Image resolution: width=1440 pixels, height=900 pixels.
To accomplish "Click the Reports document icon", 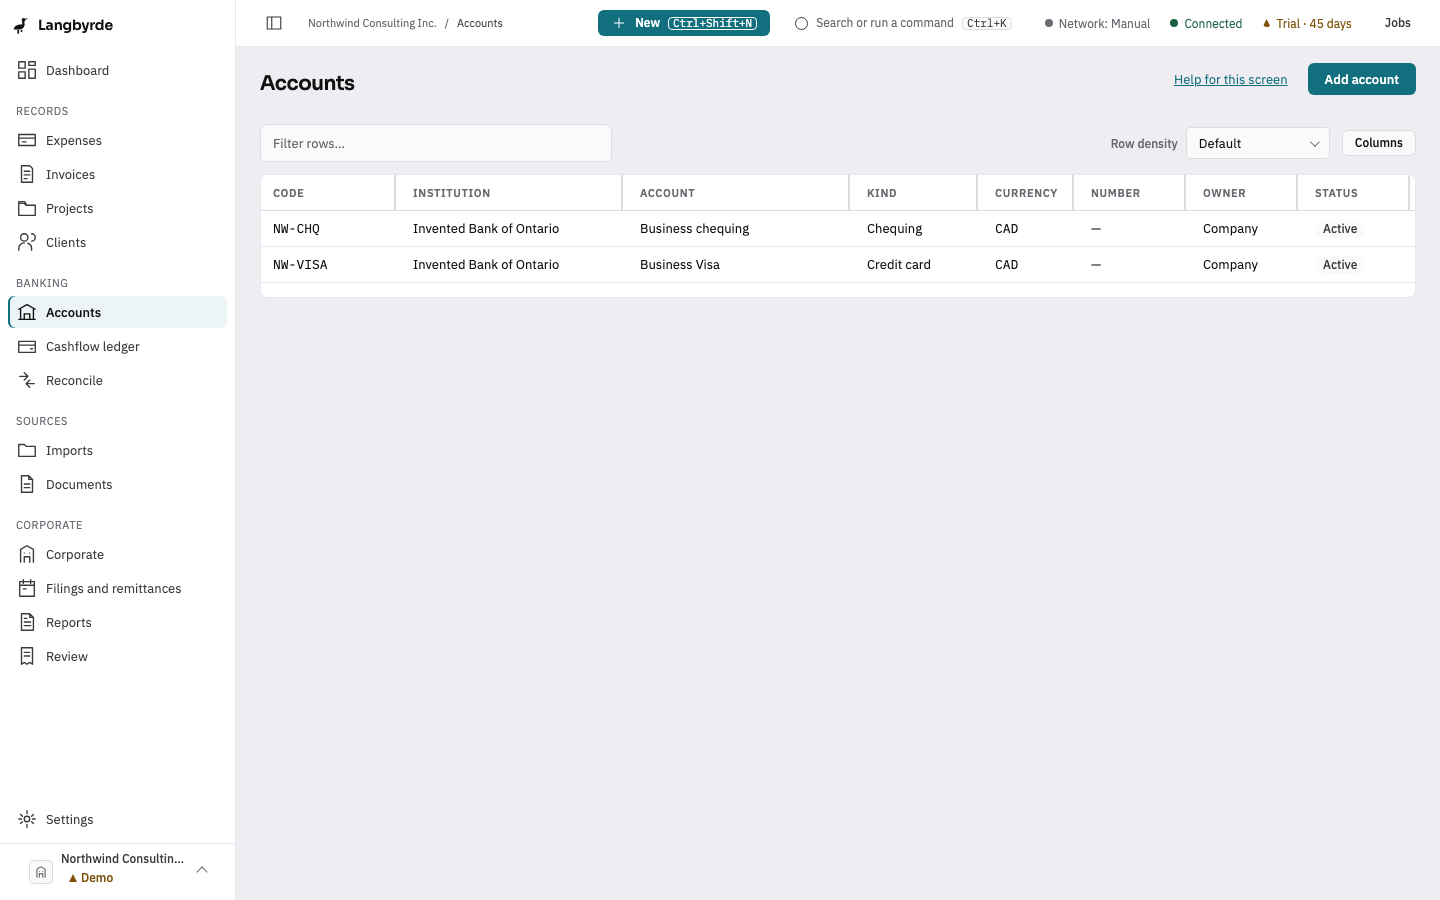I will (x=27, y=622).
